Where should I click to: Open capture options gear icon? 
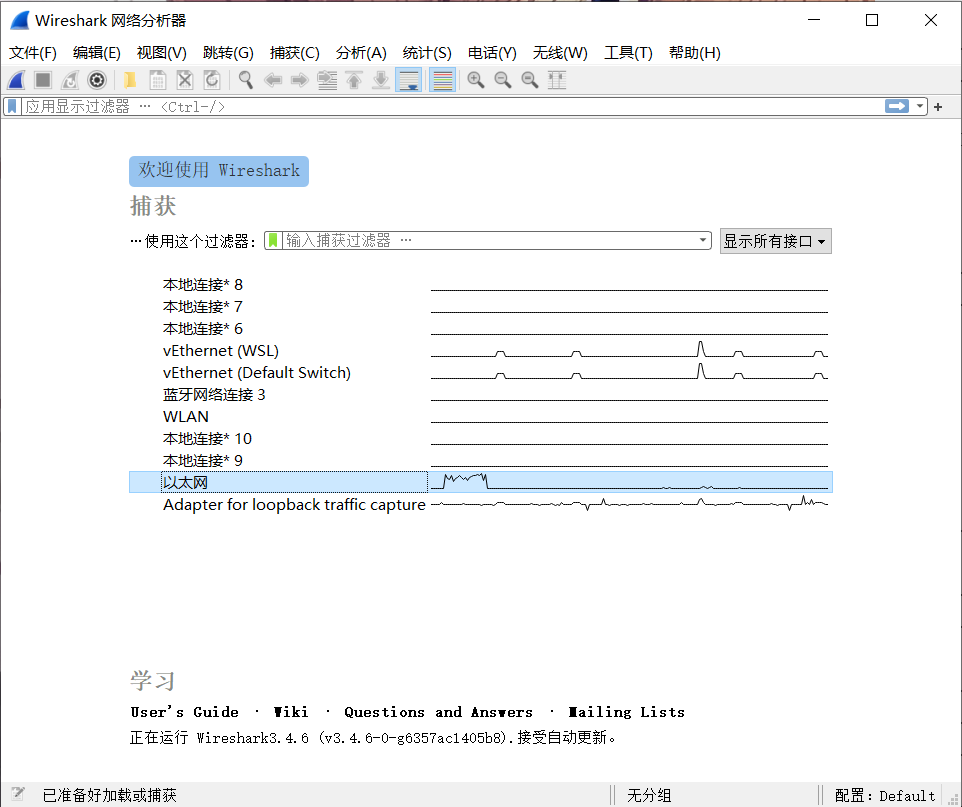97,80
